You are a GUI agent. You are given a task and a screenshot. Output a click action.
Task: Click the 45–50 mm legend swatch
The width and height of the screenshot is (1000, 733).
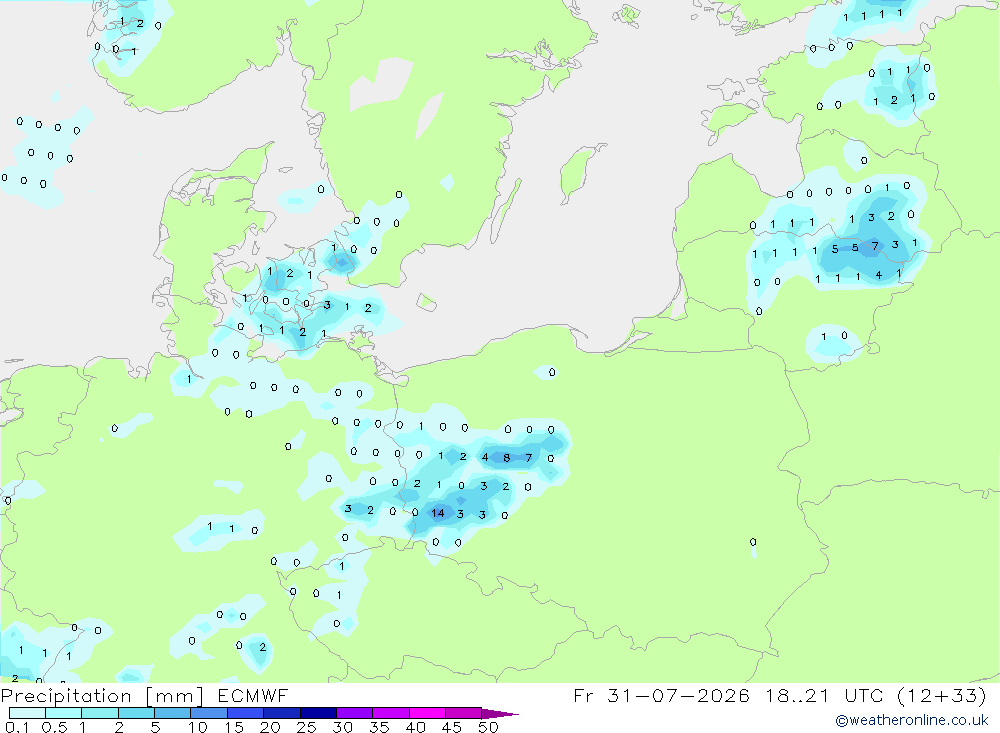click(463, 713)
